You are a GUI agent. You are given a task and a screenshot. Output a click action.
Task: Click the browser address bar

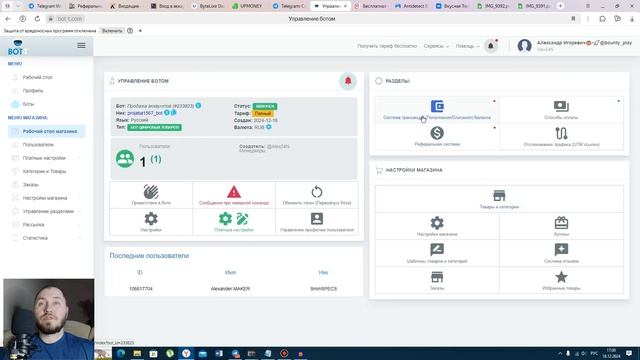(x=312, y=19)
